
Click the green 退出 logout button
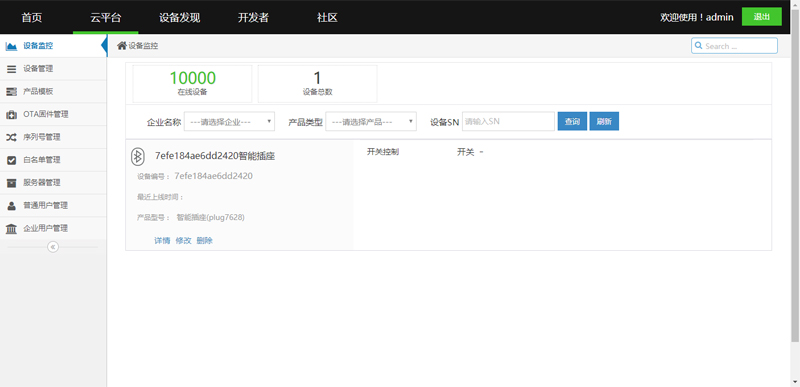tap(761, 17)
